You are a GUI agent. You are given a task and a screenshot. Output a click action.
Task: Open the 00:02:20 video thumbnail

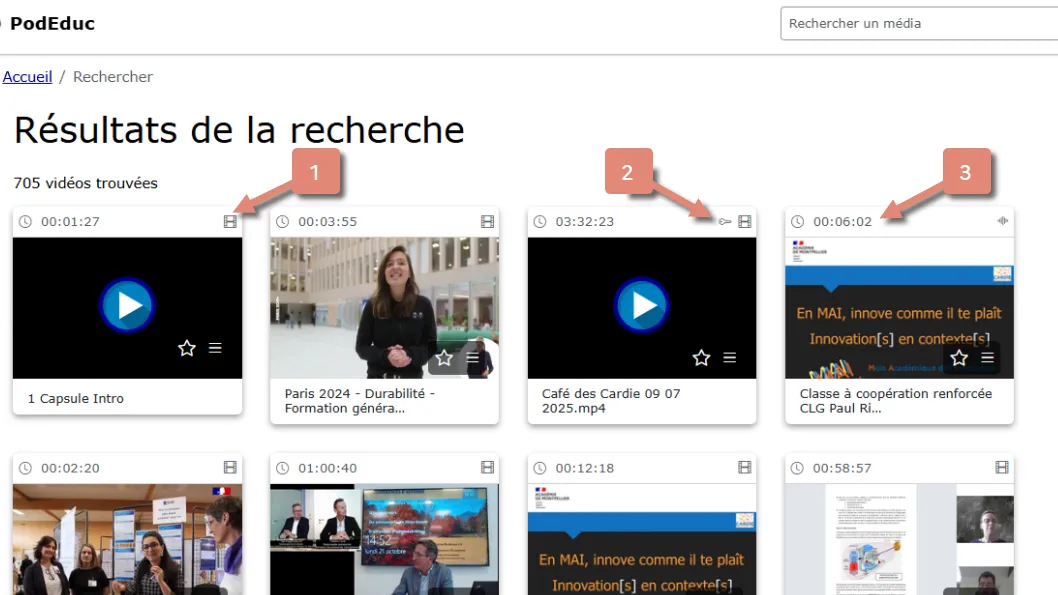pyautogui.click(x=128, y=539)
